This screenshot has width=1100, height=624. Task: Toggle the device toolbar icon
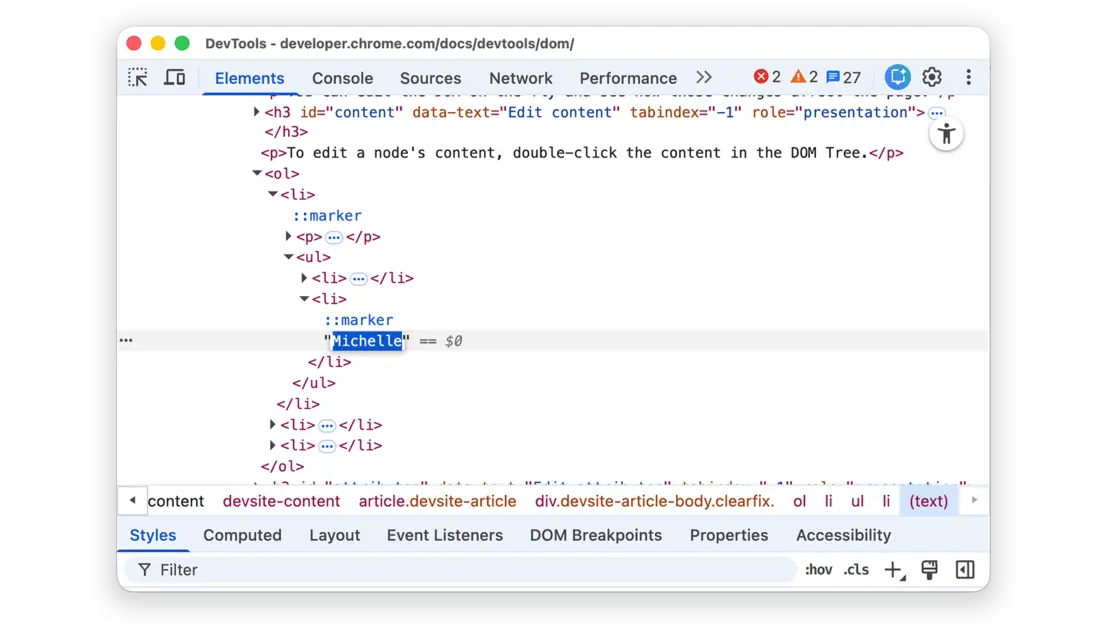click(x=175, y=77)
